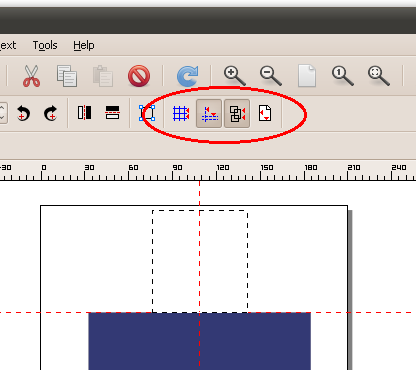Screen dimensions: 416x370
Task: Click the ruler label 120
Action: click(x=223, y=167)
